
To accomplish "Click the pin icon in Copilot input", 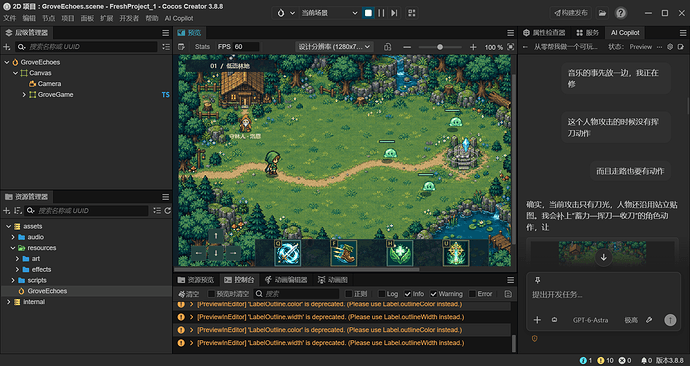I will 537,280.
